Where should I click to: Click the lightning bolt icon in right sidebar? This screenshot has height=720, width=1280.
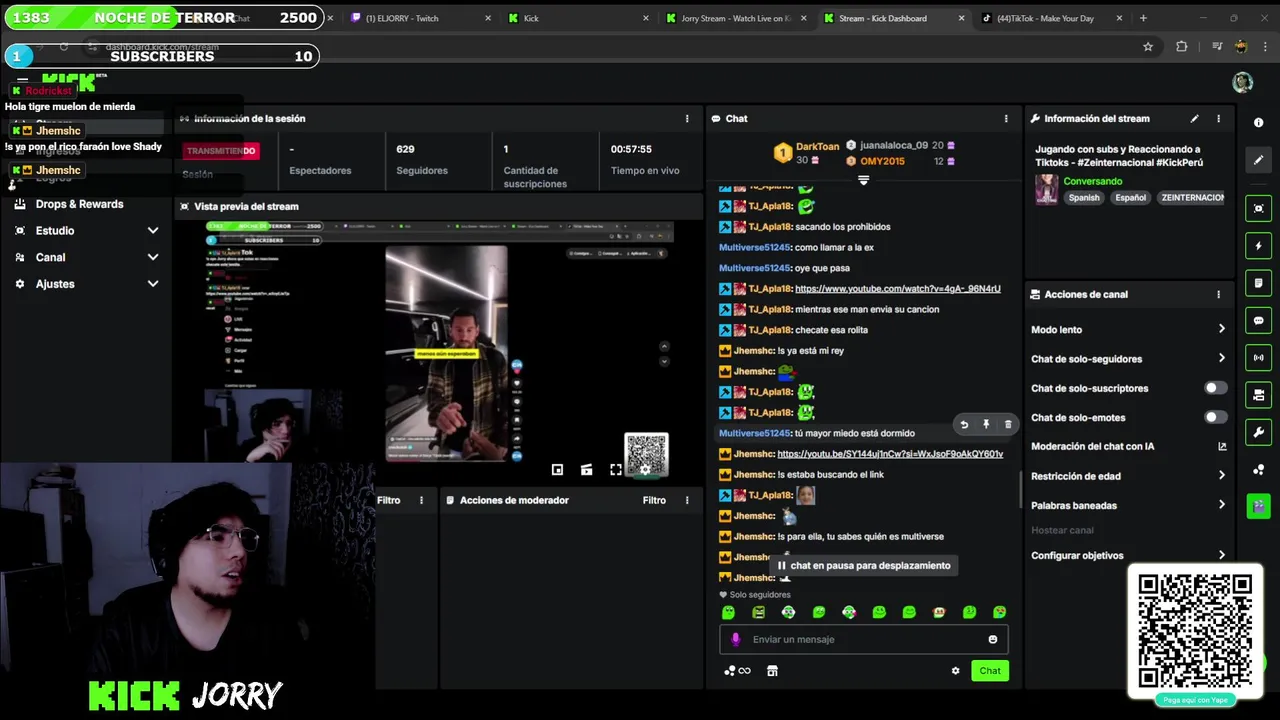1258,245
